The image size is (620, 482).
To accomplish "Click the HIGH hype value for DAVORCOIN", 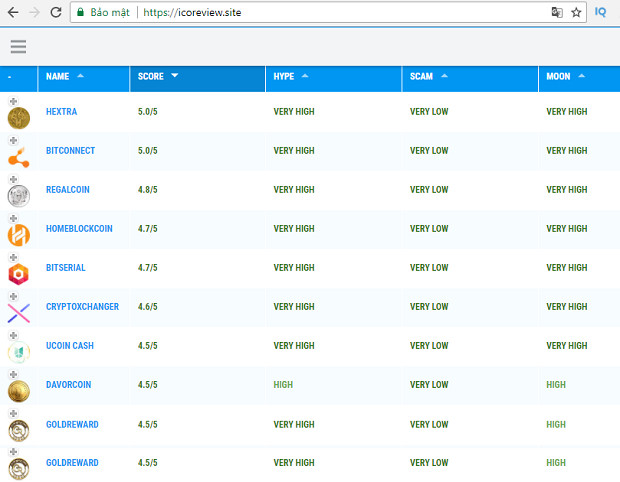I will (283, 385).
